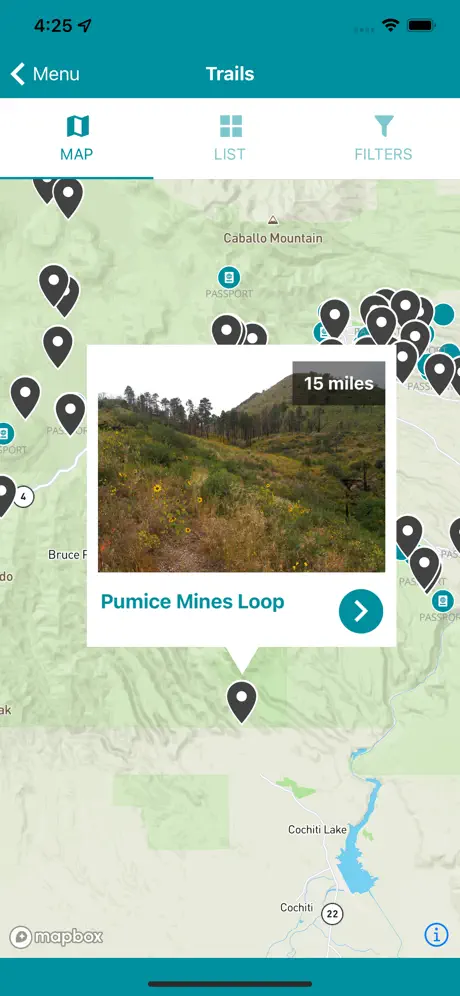The image size is (460, 996).
Task: Select the map pin beside highway 4 marker
Action: [x=5, y=496]
